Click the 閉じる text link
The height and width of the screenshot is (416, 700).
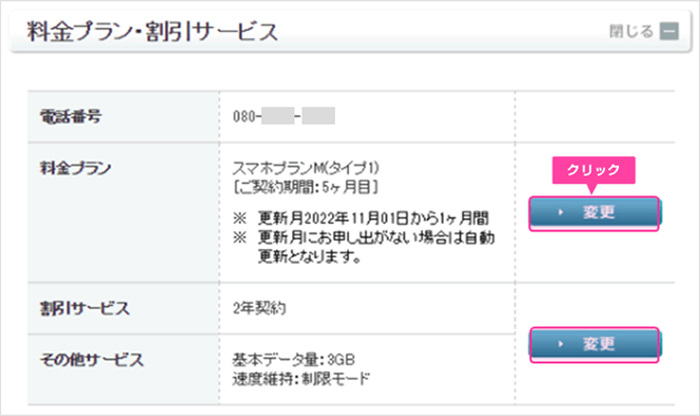(x=631, y=31)
